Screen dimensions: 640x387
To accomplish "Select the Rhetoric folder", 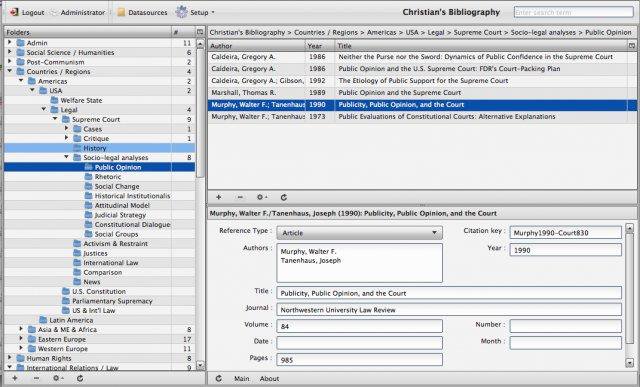I will pyautogui.click(x=108, y=176).
